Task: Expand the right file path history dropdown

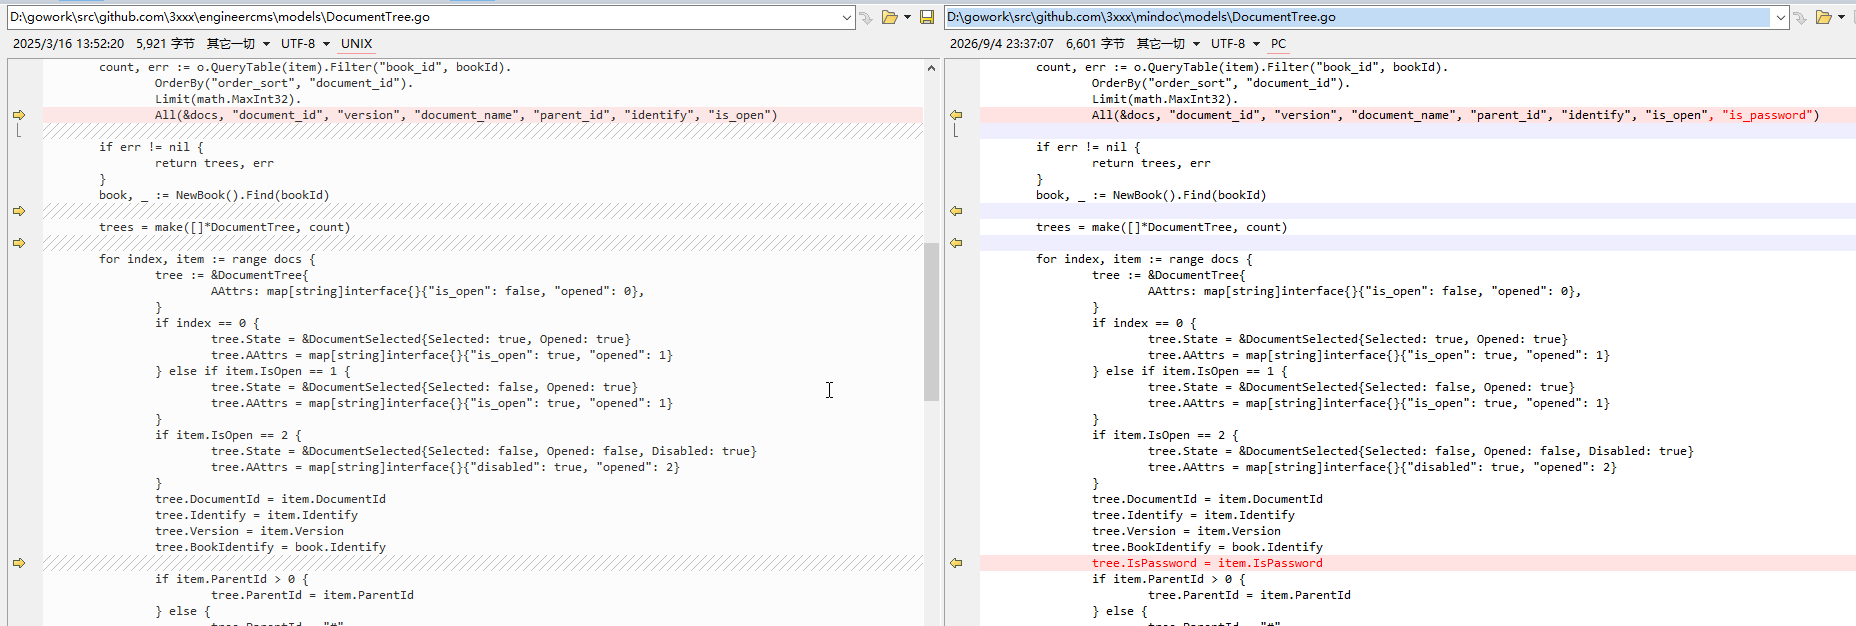Action: pos(1781,17)
